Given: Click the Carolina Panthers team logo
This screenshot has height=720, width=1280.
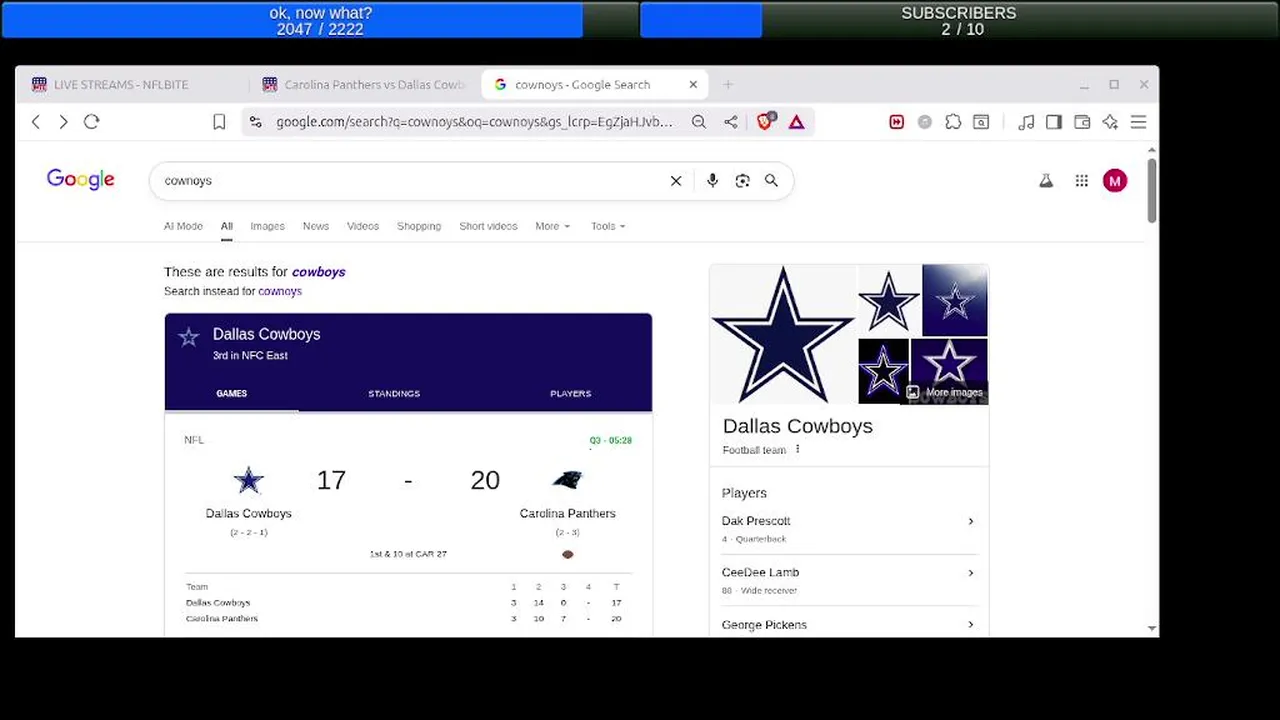Looking at the screenshot, I should (x=567, y=480).
